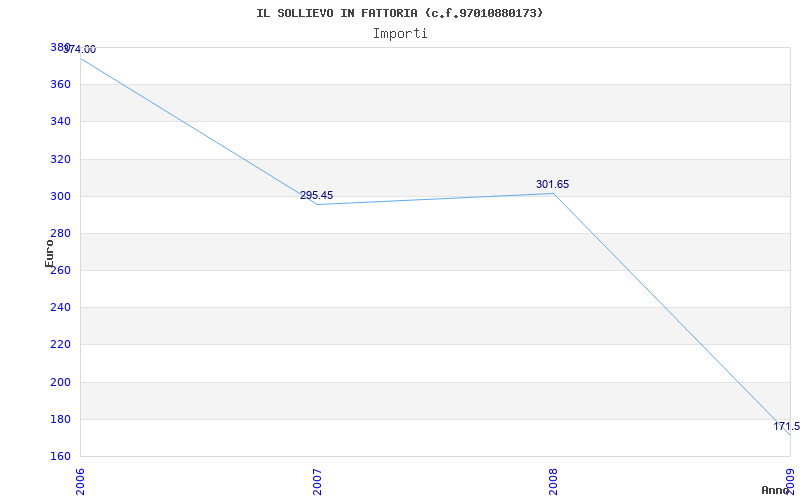
Task: Click the 301.65 data value label
Action: [x=552, y=184]
